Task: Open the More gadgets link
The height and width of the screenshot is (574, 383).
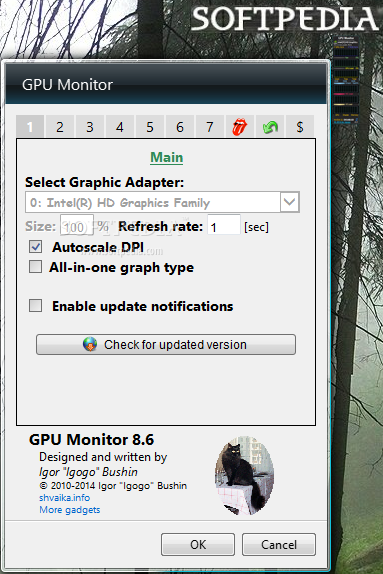Action: point(70,510)
